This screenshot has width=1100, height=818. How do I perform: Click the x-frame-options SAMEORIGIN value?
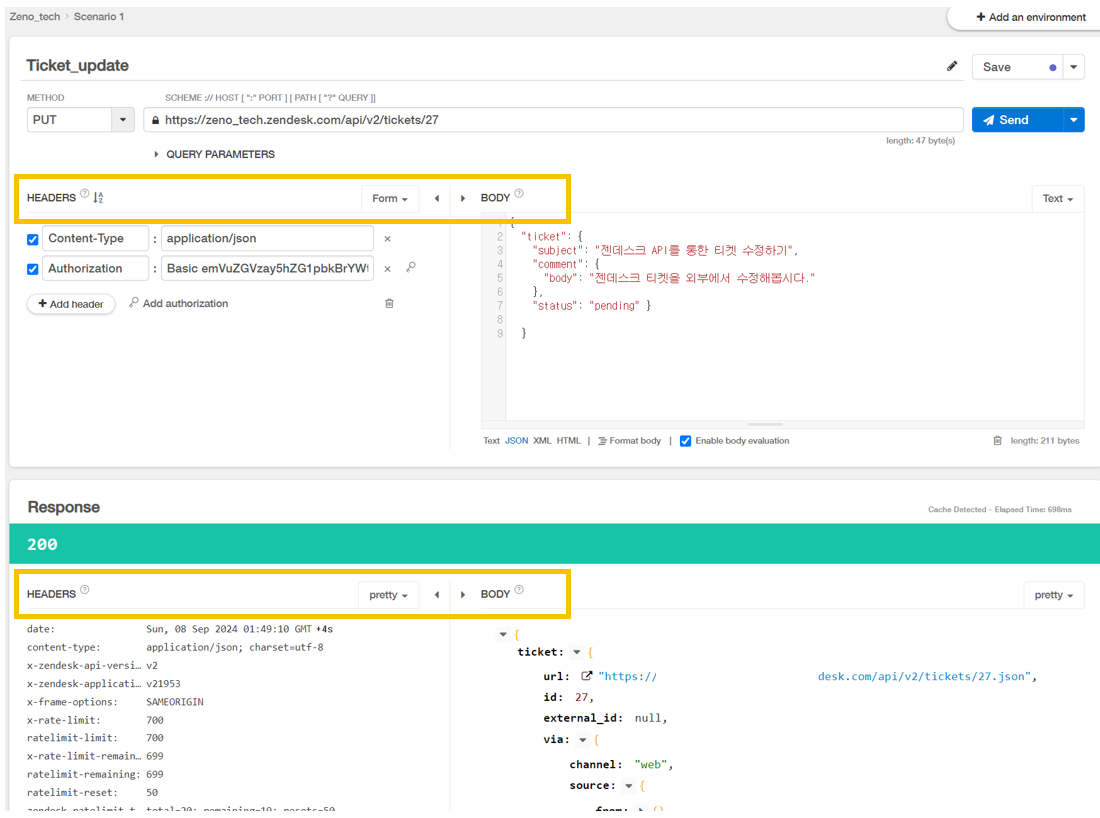(x=175, y=702)
